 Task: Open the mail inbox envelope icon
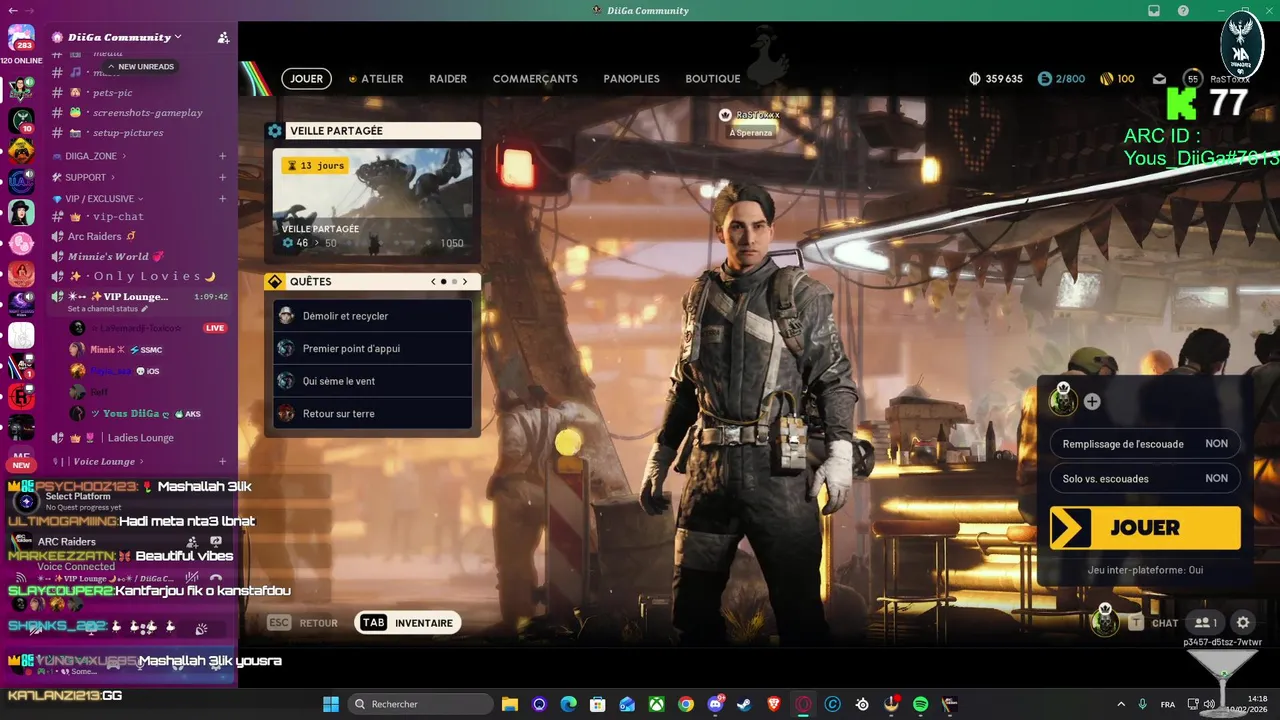[x=1160, y=79]
